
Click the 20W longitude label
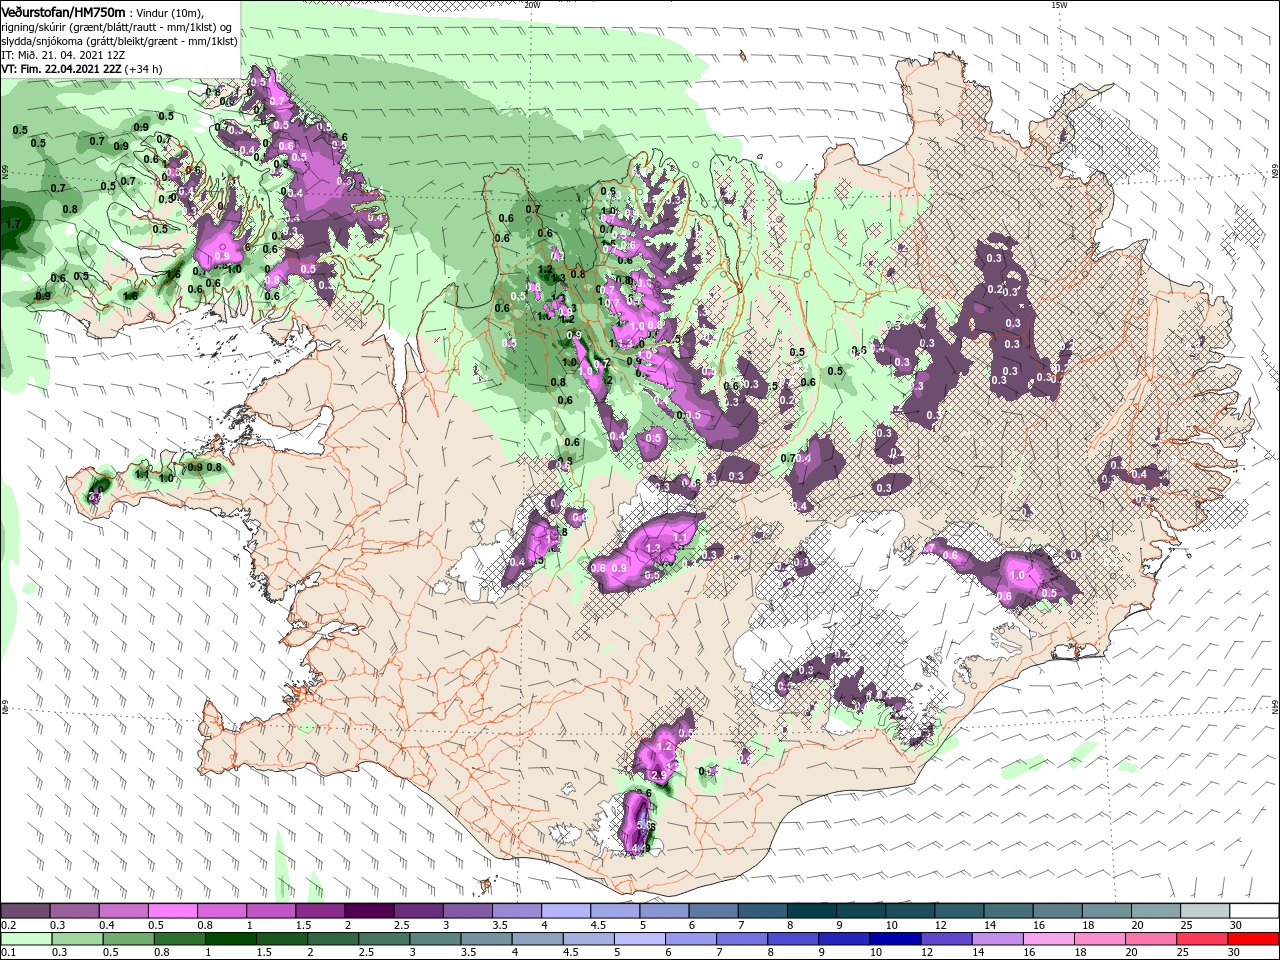click(x=532, y=5)
